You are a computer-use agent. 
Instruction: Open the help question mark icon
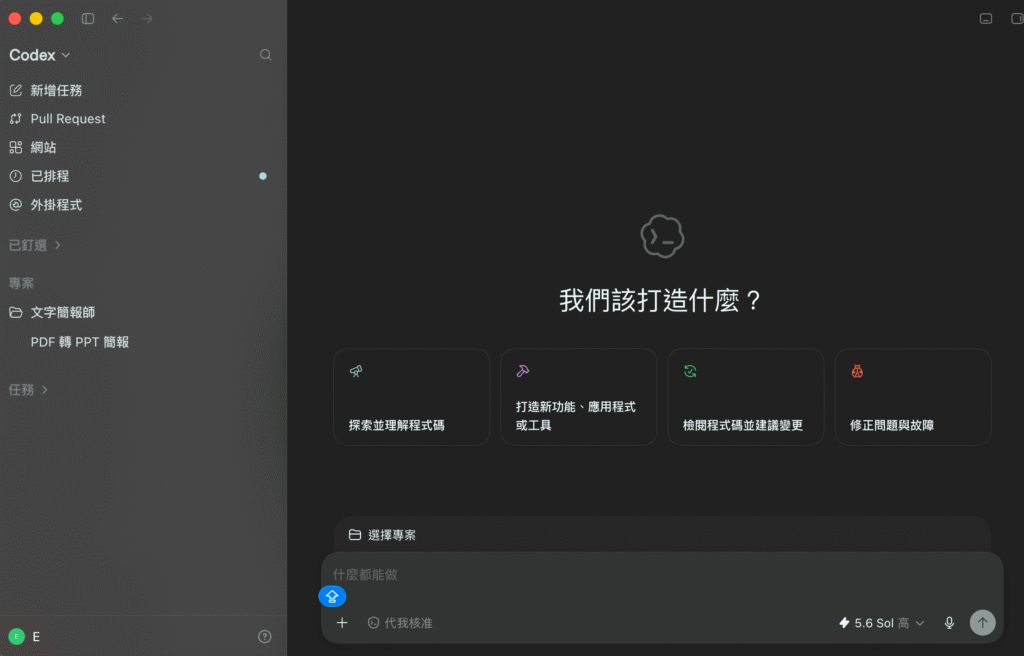264,636
